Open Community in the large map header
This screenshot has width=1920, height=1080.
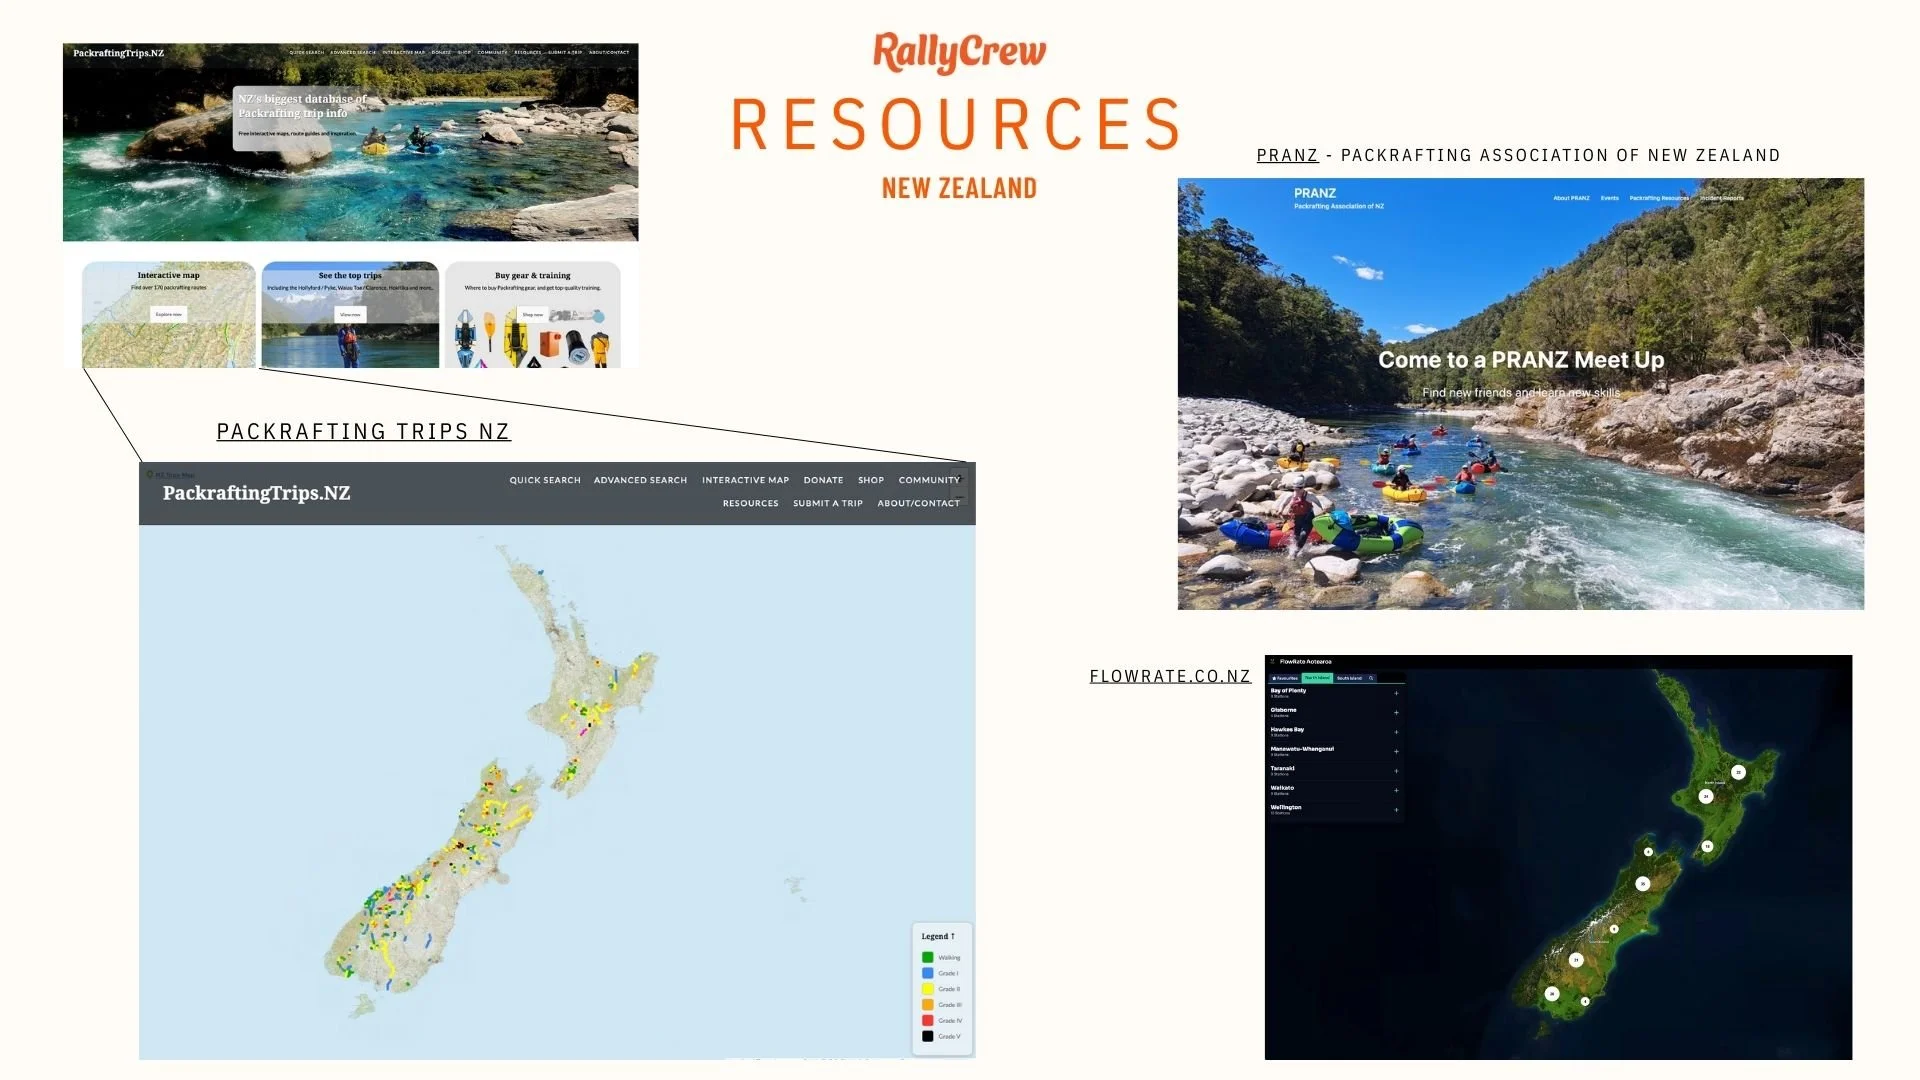pos(929,480)
